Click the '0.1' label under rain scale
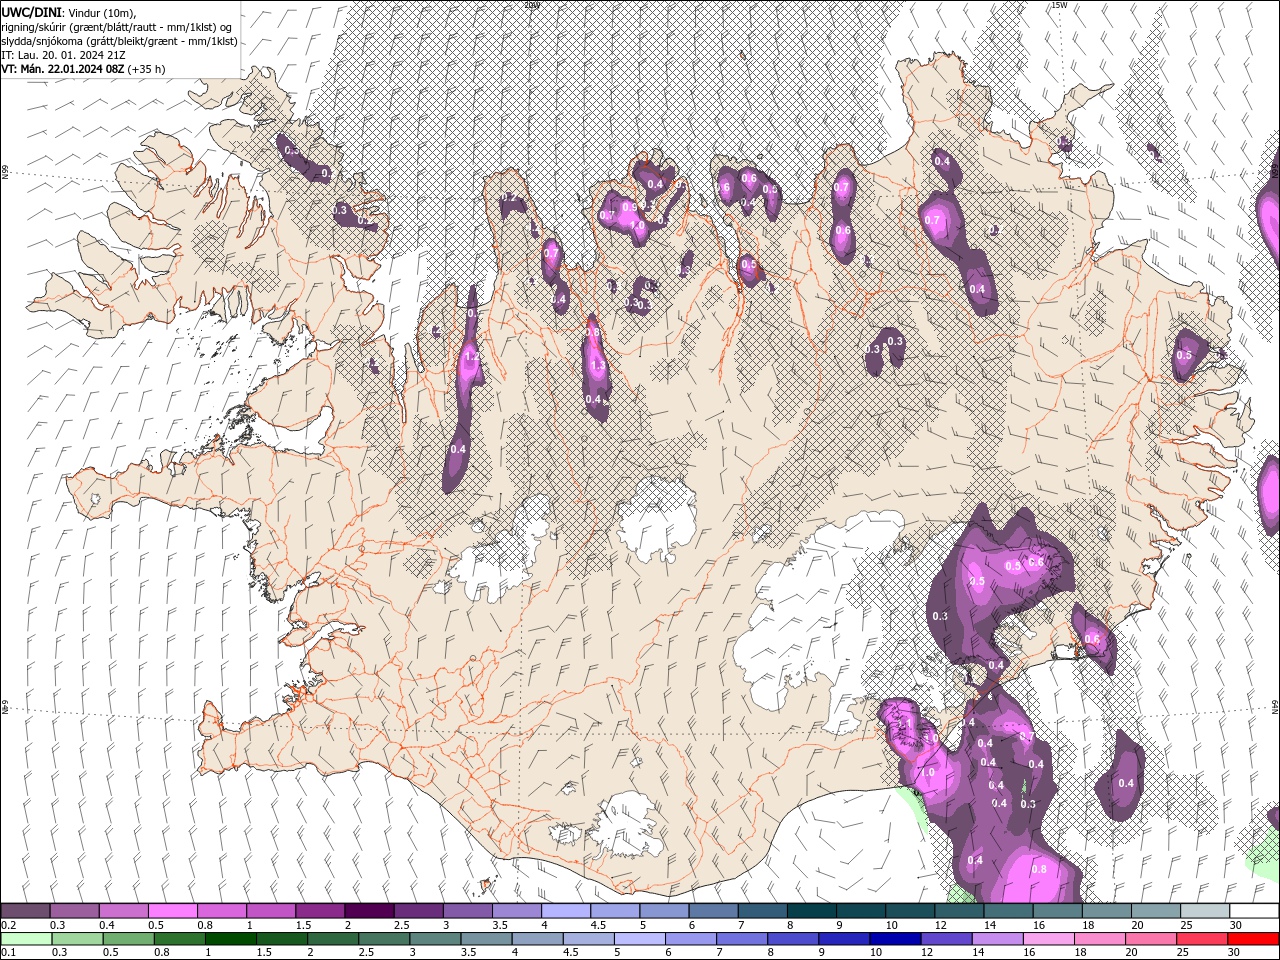This screenshot has width=1280, height=960. click(x=8, y=952)
